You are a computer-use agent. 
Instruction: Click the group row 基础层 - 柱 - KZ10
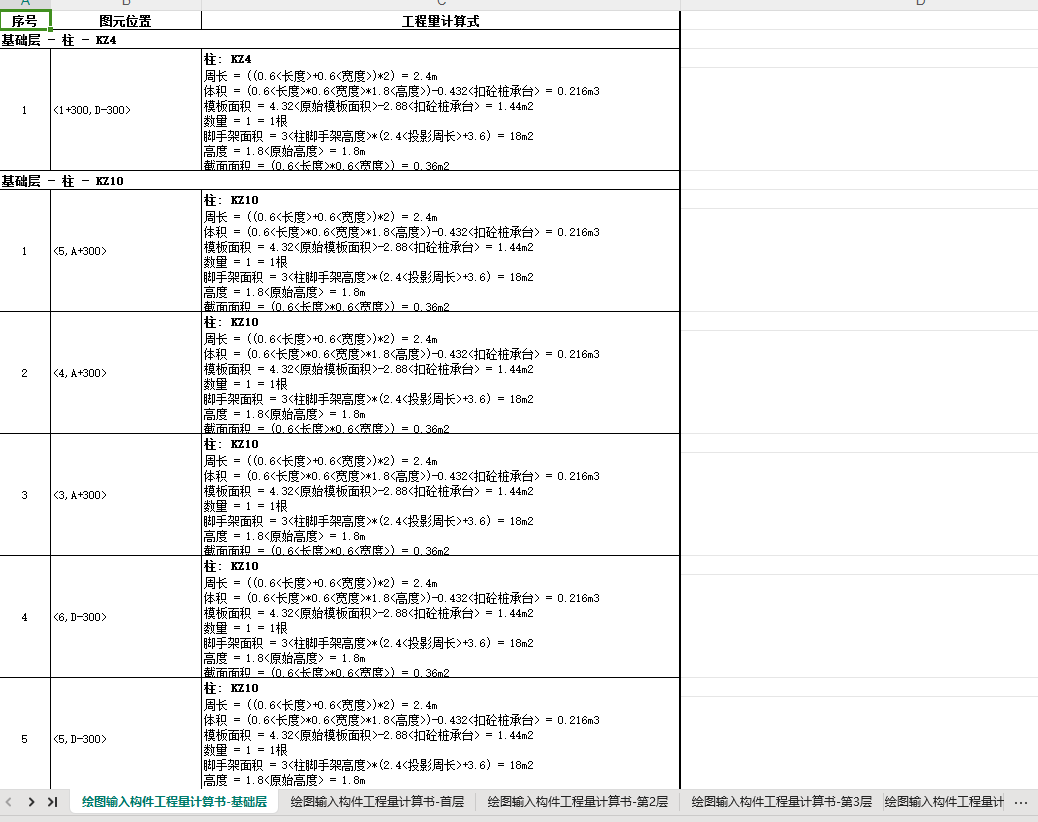pos(340,181)
